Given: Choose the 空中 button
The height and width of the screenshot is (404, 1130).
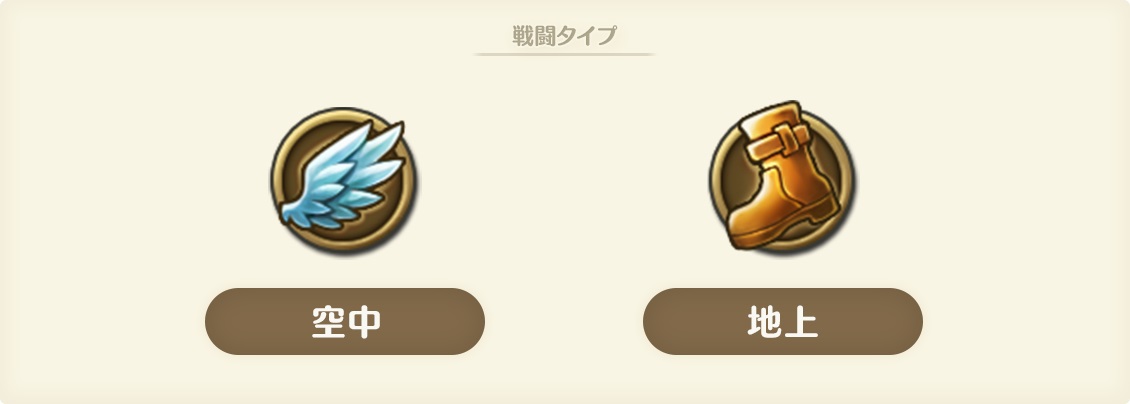Looking at the screenshot, I should pyautogui.click(x=345, y=321).
